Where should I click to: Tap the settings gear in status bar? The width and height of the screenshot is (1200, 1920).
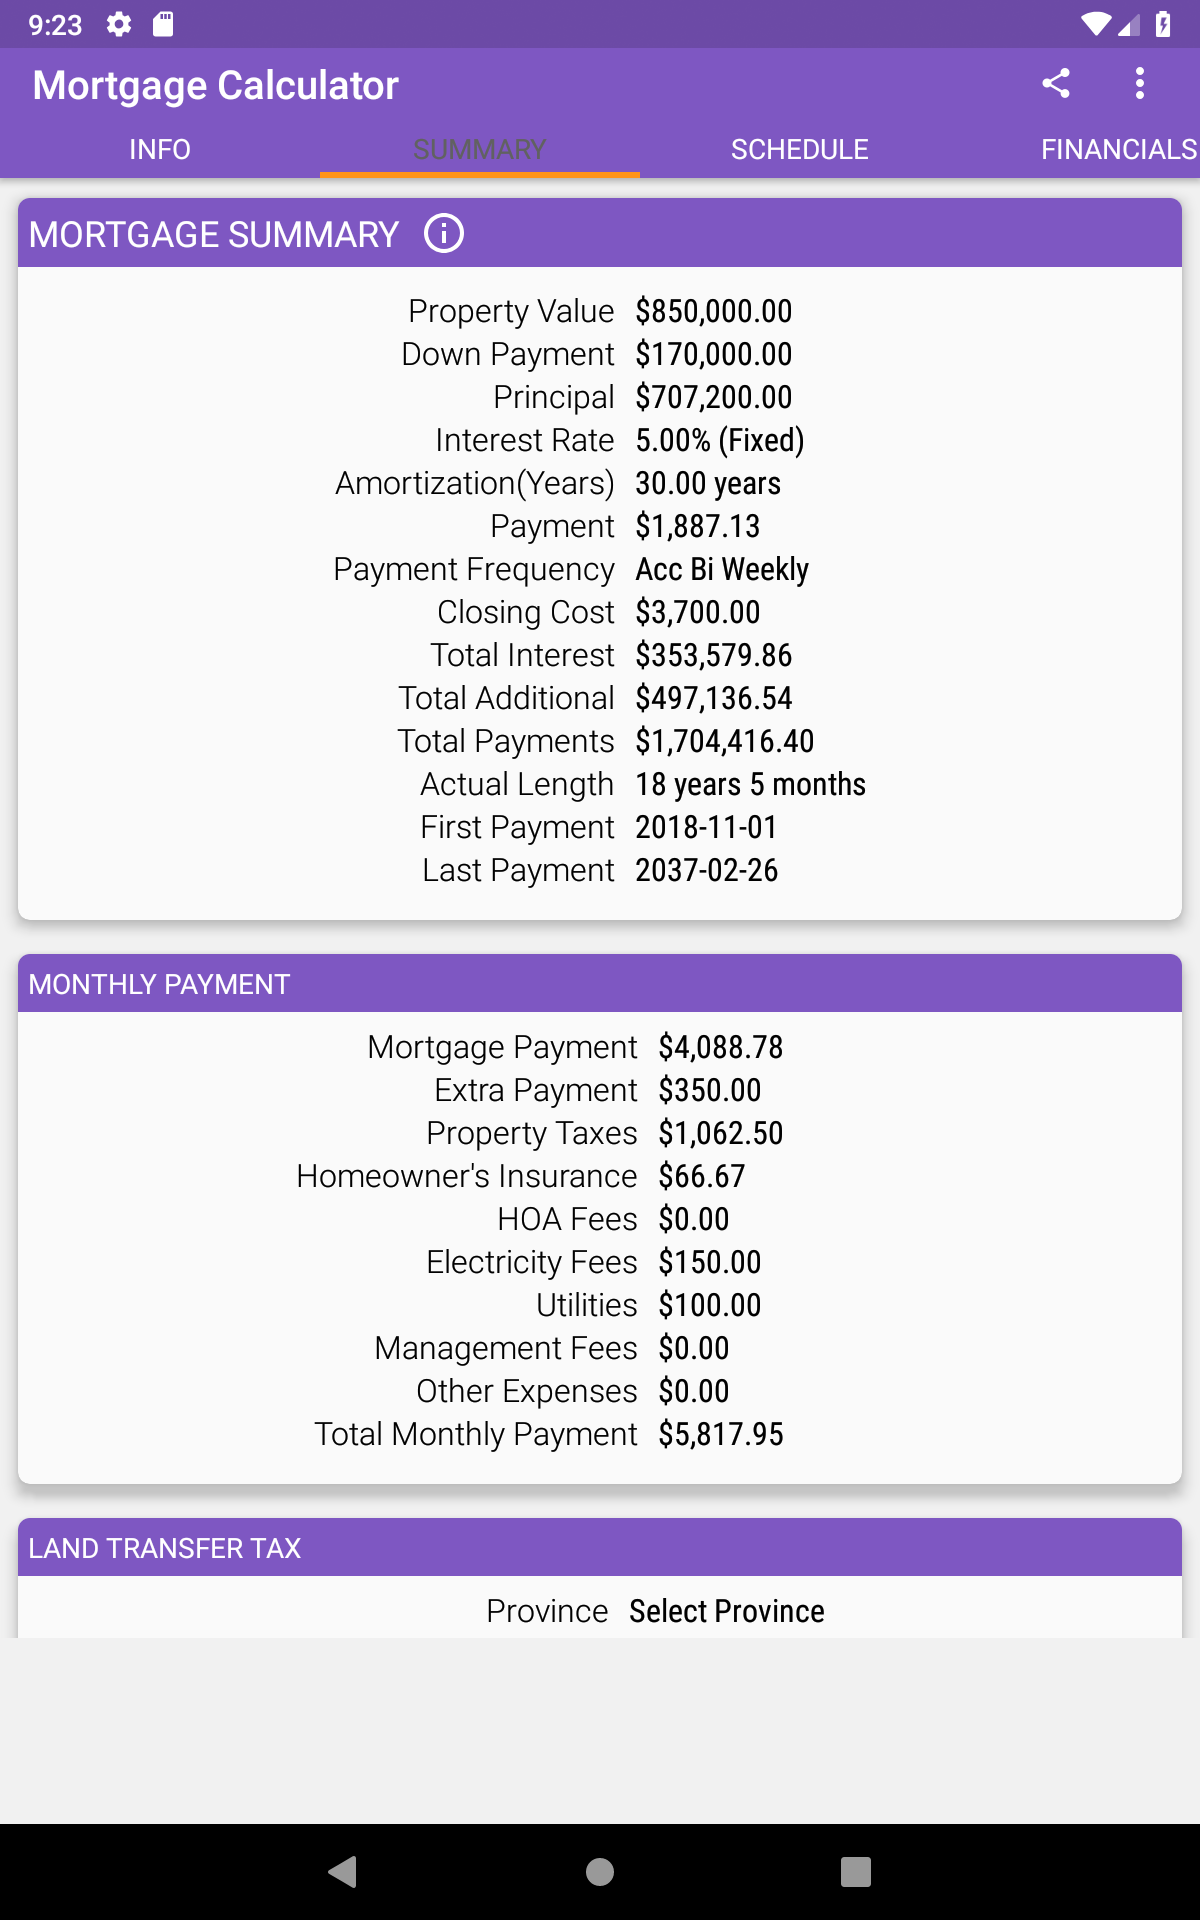pyautogui.click(x=119, y=25)
